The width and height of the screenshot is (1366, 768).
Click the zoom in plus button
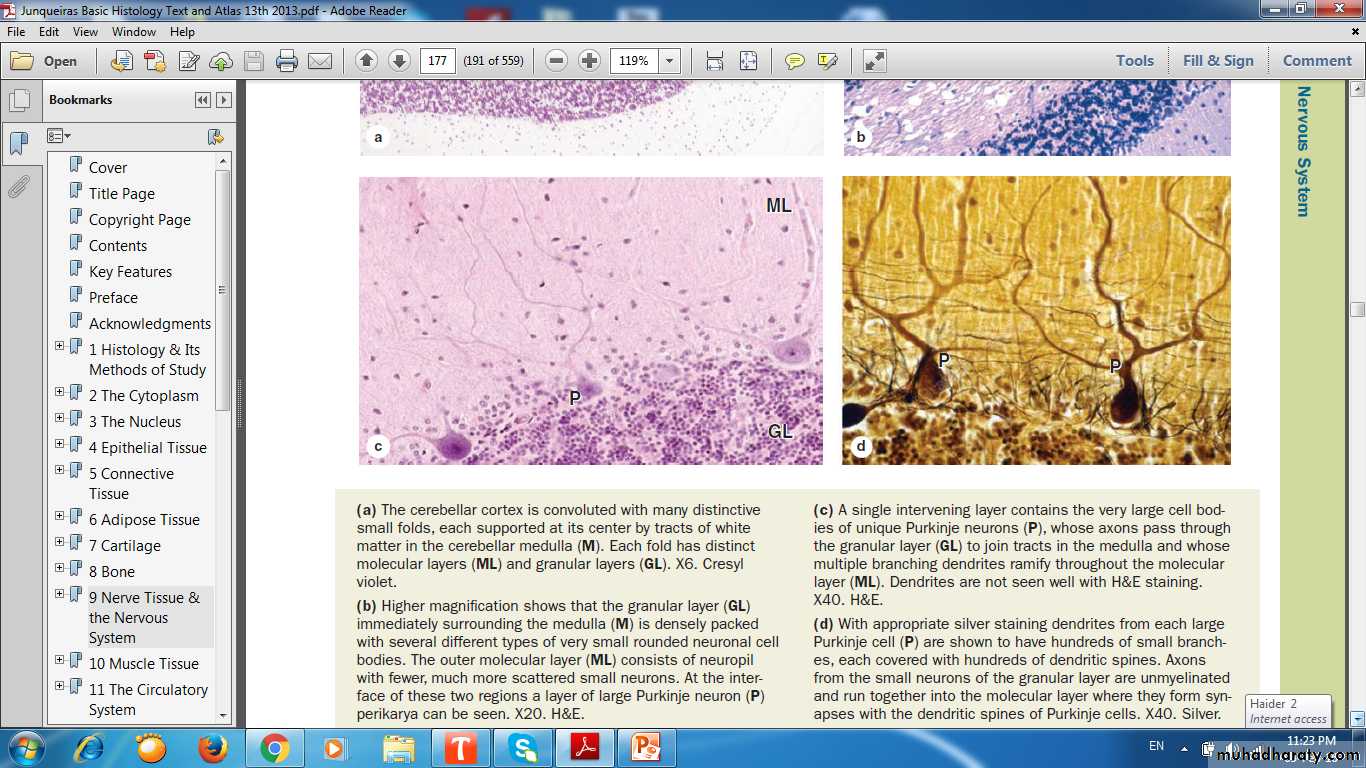point(590,61)
